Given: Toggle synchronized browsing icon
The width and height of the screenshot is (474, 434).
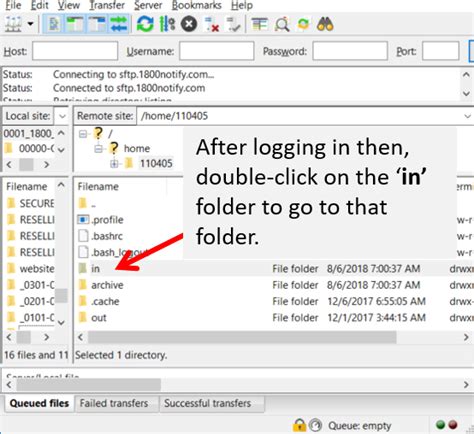Looking at the screenshot, I should tap(303, 24).
